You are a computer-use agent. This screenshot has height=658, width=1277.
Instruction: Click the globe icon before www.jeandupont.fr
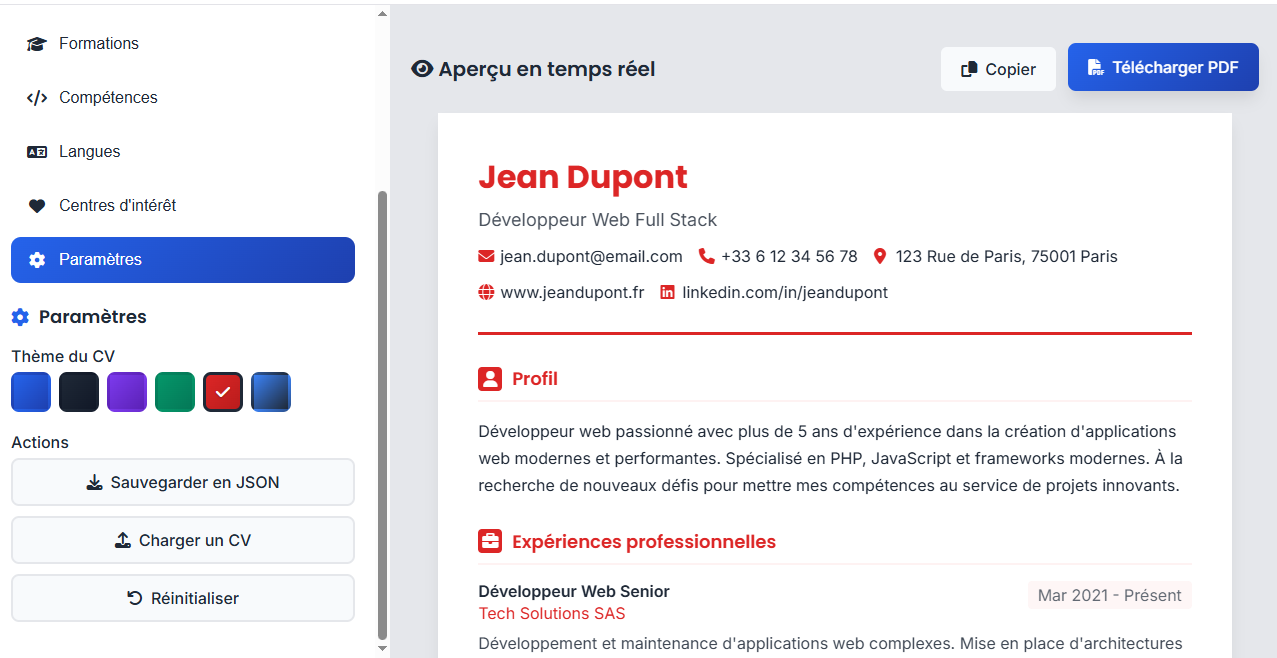pyautogui.click(x=486, y=292)
